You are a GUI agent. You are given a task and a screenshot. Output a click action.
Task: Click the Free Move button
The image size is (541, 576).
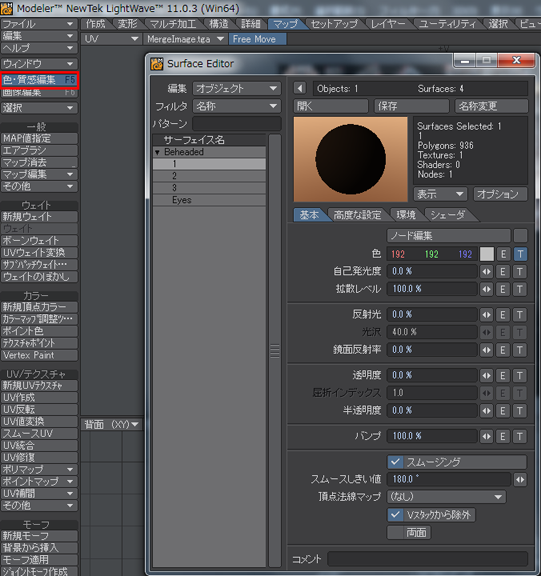coord(257,39)
